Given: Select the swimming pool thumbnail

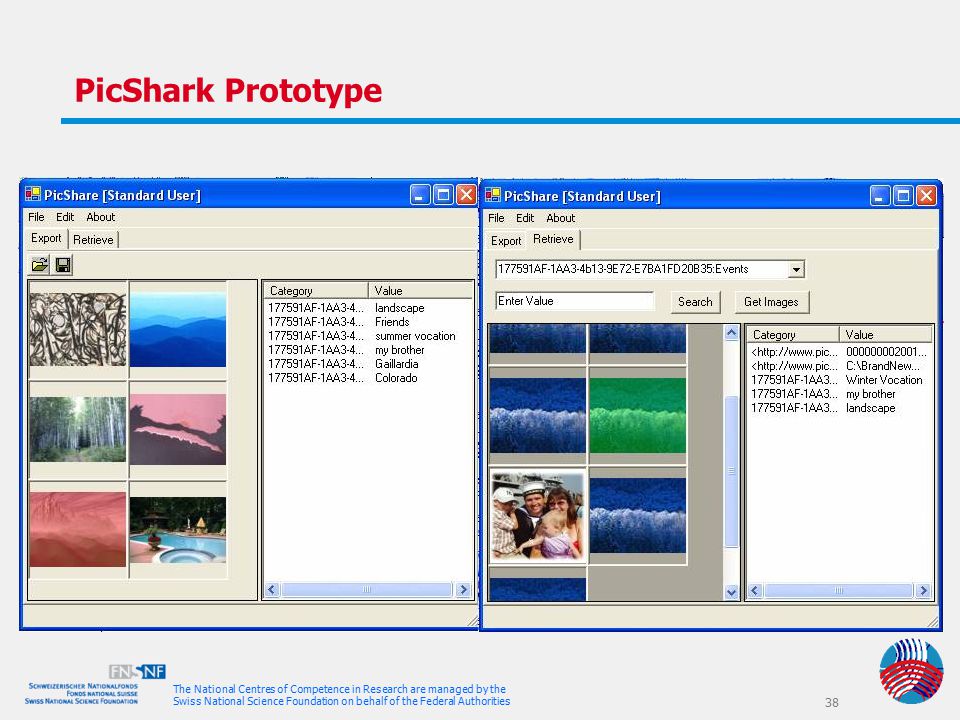Looking at the screenshot, I should point(178,530).
